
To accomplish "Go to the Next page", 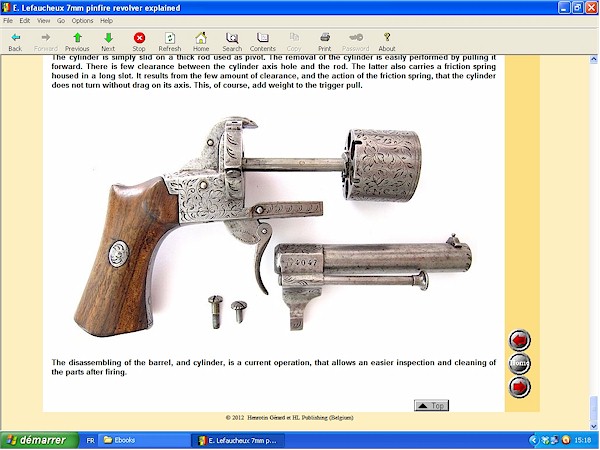I will point(108,42).
